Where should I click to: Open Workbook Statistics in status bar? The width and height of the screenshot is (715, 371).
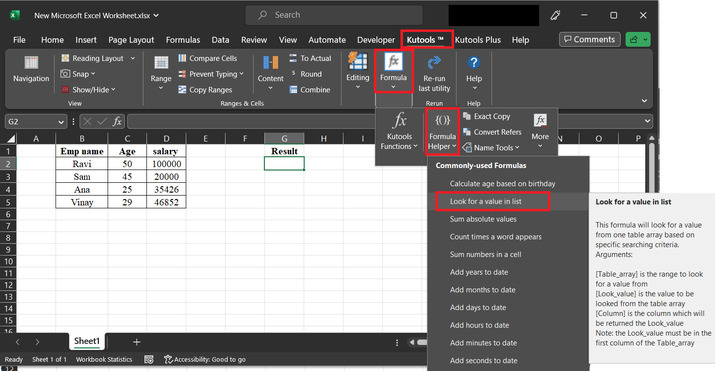[x=104, y=360]
